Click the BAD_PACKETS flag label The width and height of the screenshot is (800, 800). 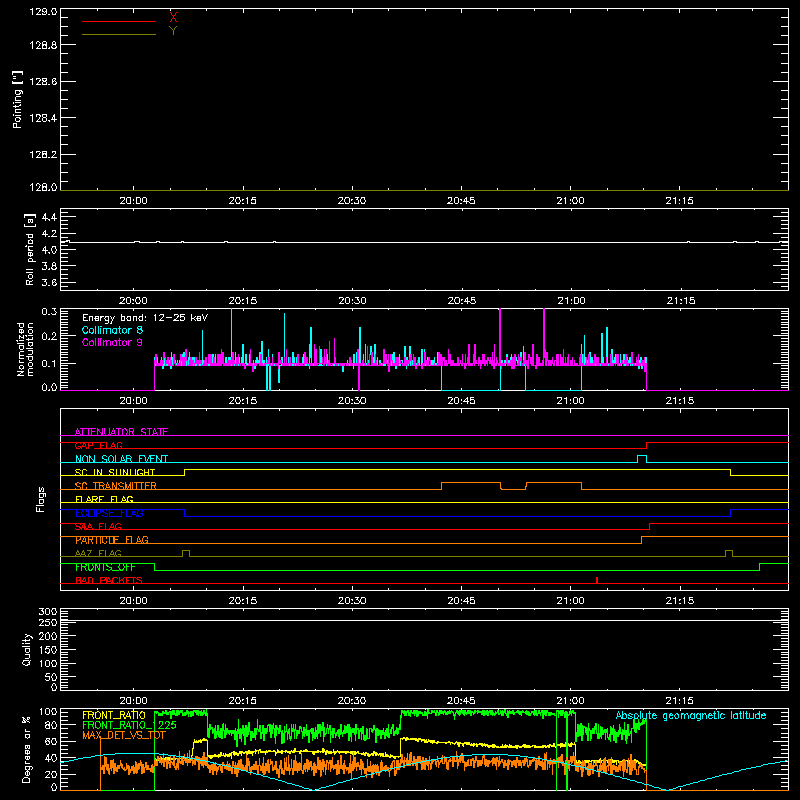click(109, 580)
